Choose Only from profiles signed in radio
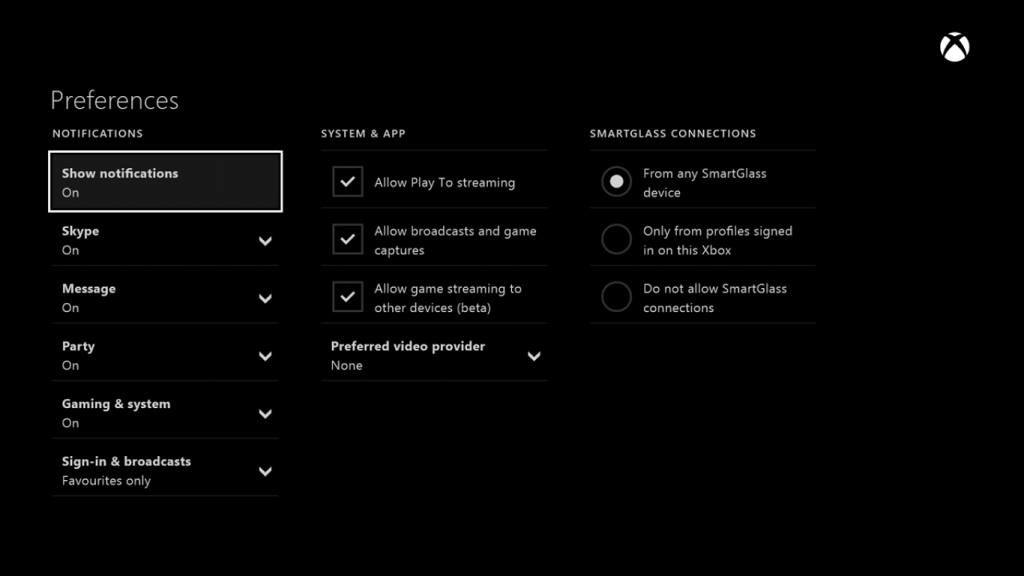 click(x=616, y=239)
